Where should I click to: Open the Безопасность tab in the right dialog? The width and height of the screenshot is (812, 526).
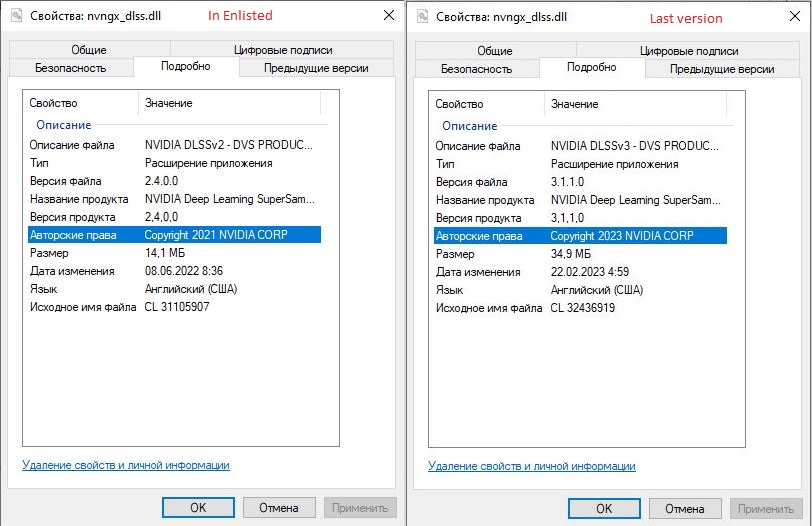click(476, 68)
